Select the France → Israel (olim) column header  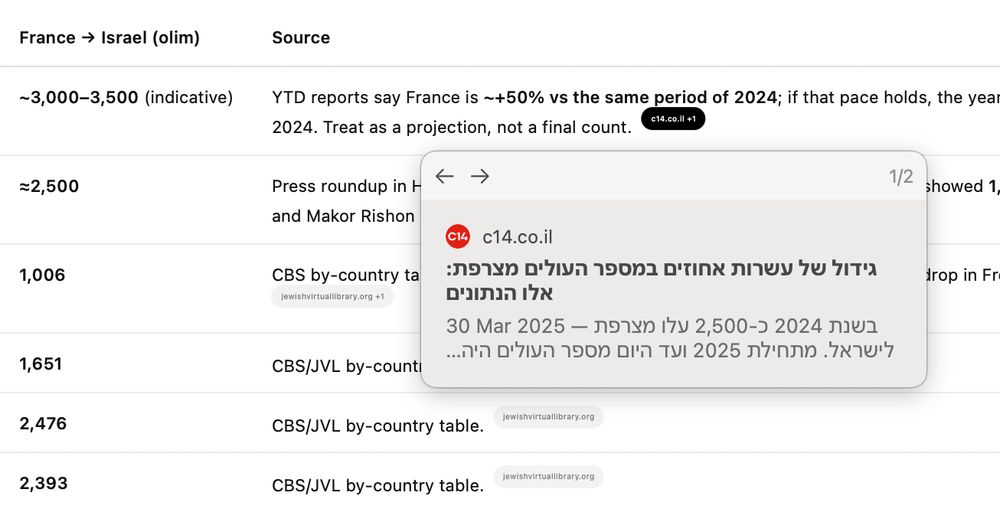tap(110, 38)
